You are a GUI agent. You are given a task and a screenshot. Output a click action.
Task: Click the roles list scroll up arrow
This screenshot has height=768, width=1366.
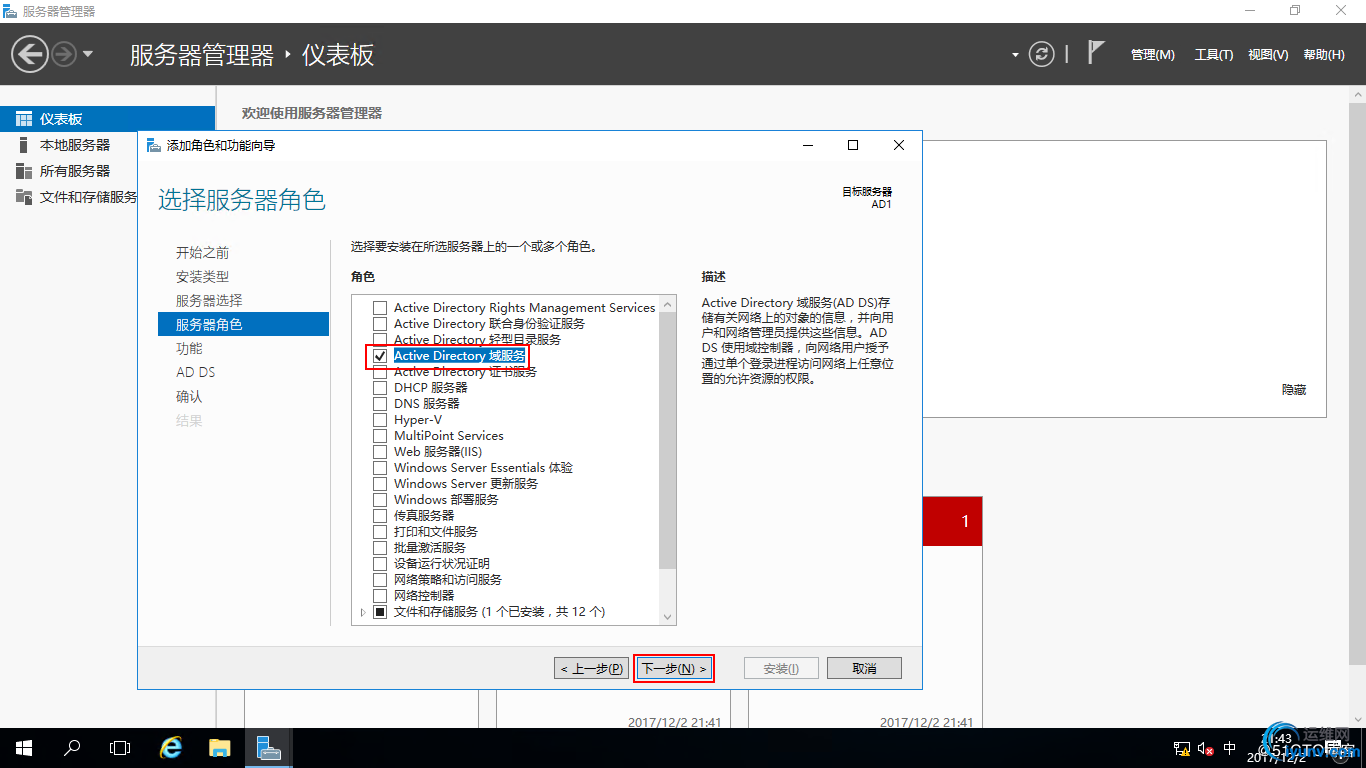tap(668, 304)
